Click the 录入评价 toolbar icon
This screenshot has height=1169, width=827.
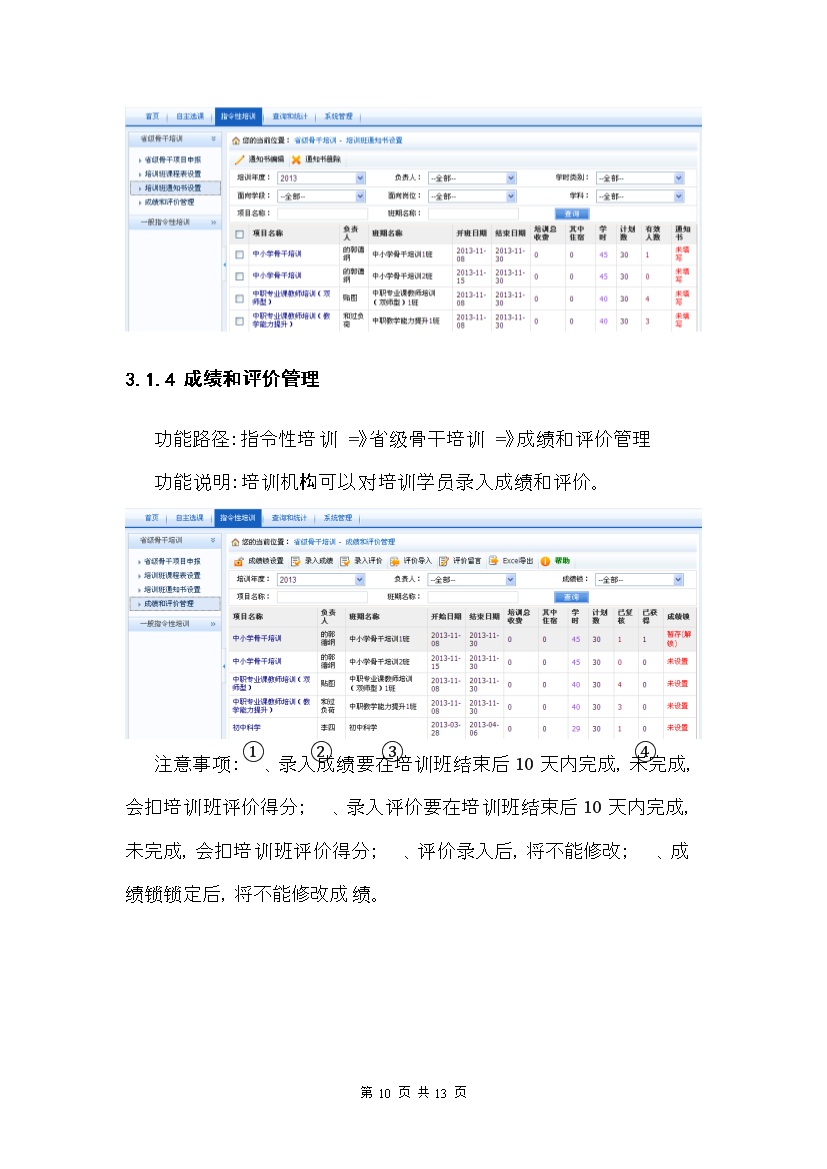(x=344, y=561)
